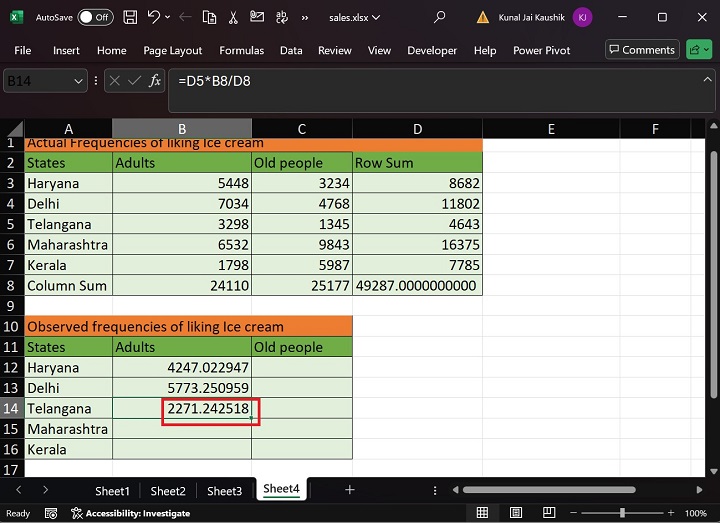Viewport: 720px width, 523px height.
Task: Switch to Sheet2 tab
Action: coord(168,490)
